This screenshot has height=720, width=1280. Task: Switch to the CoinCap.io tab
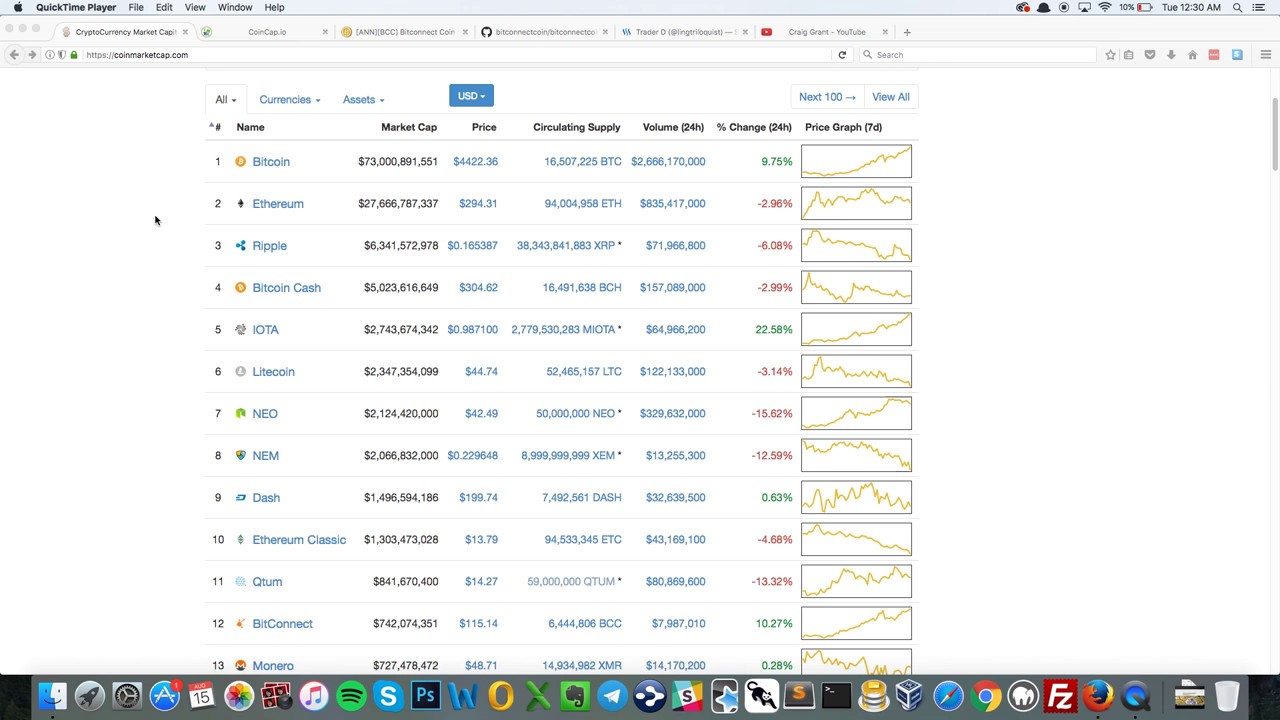coord(267,32)
